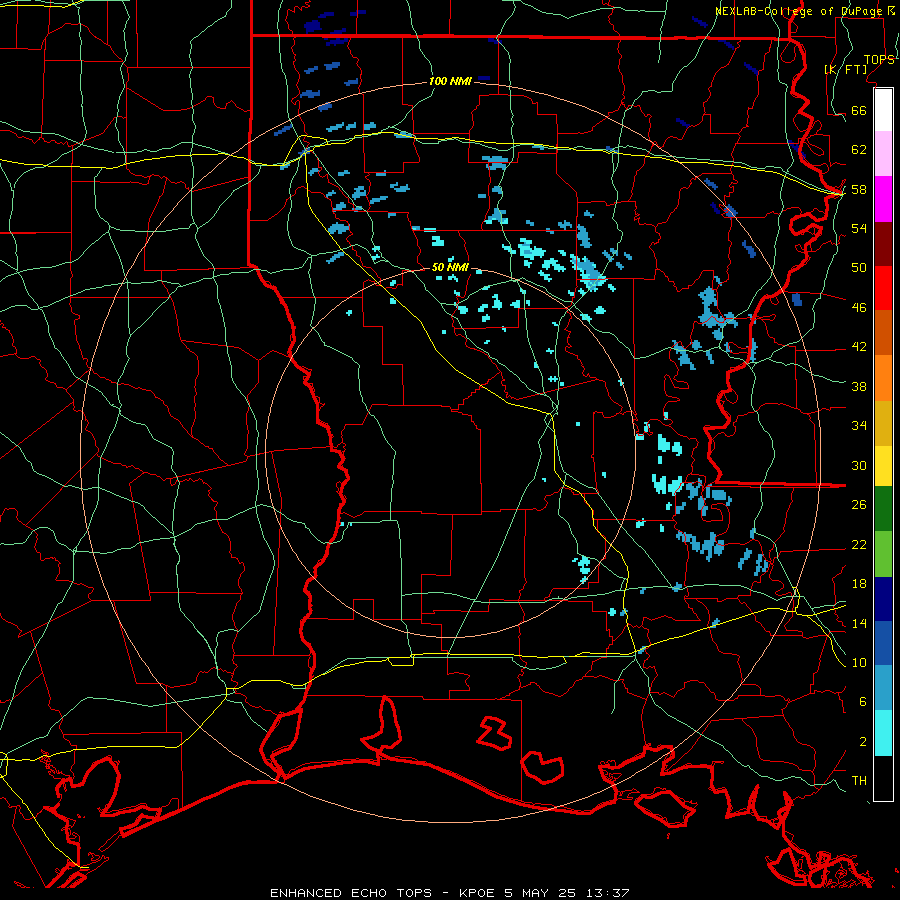Click the yellow legend swatch
This screenshot has height=900, width=900.
pyautogui.click(x=883, y=465)
